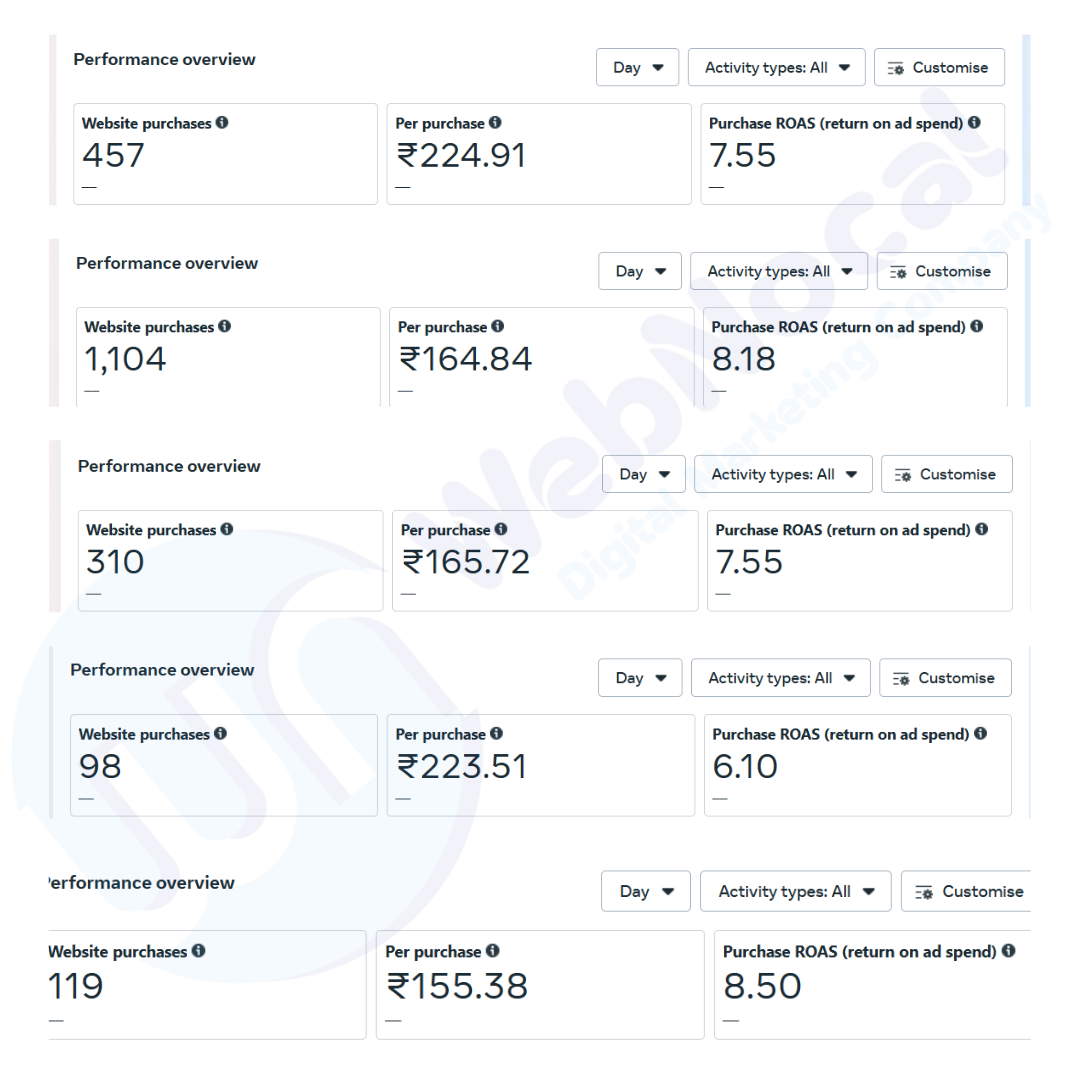Select the Per purchase card showing ₹165.72
This screenshot has width=1080, height=1080.
click(545, 561)
